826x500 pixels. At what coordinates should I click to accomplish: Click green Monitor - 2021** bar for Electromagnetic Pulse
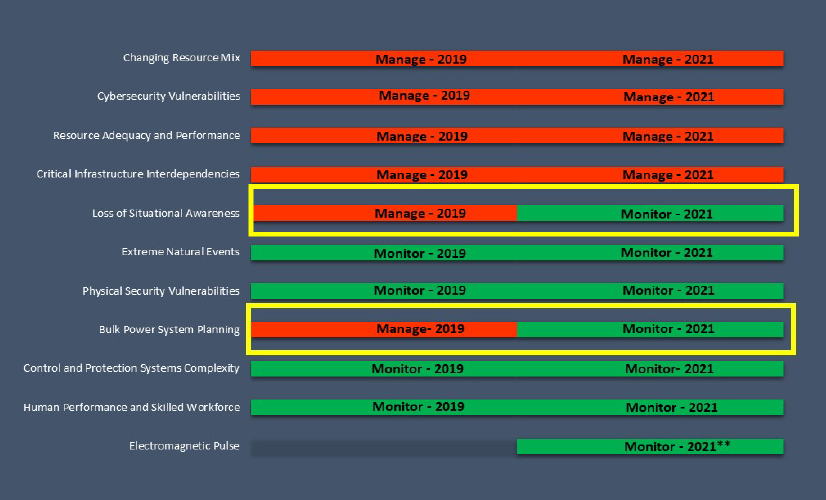coord(650,446)
